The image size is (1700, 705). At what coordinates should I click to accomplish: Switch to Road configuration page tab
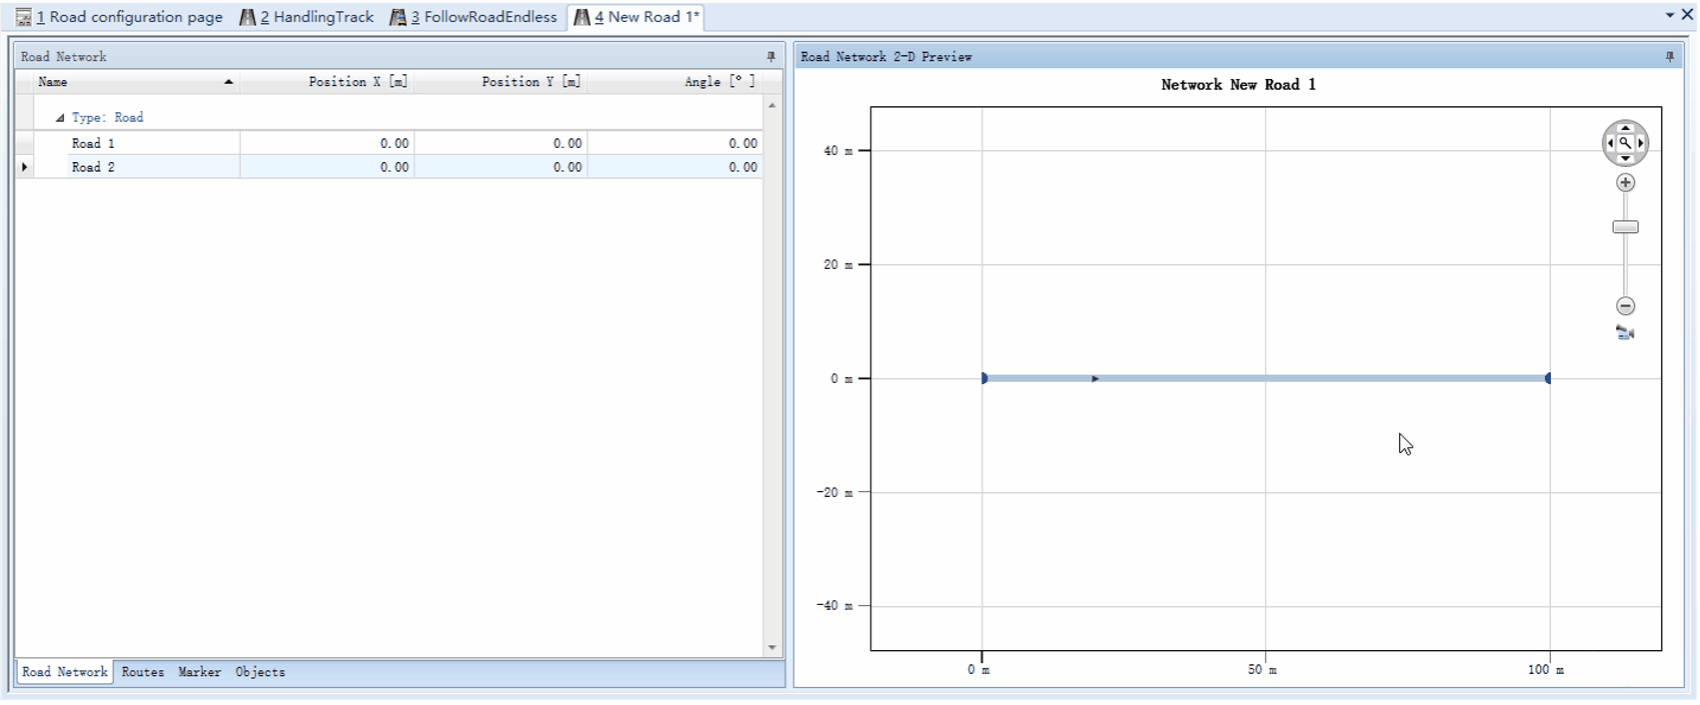coord(119,17)
